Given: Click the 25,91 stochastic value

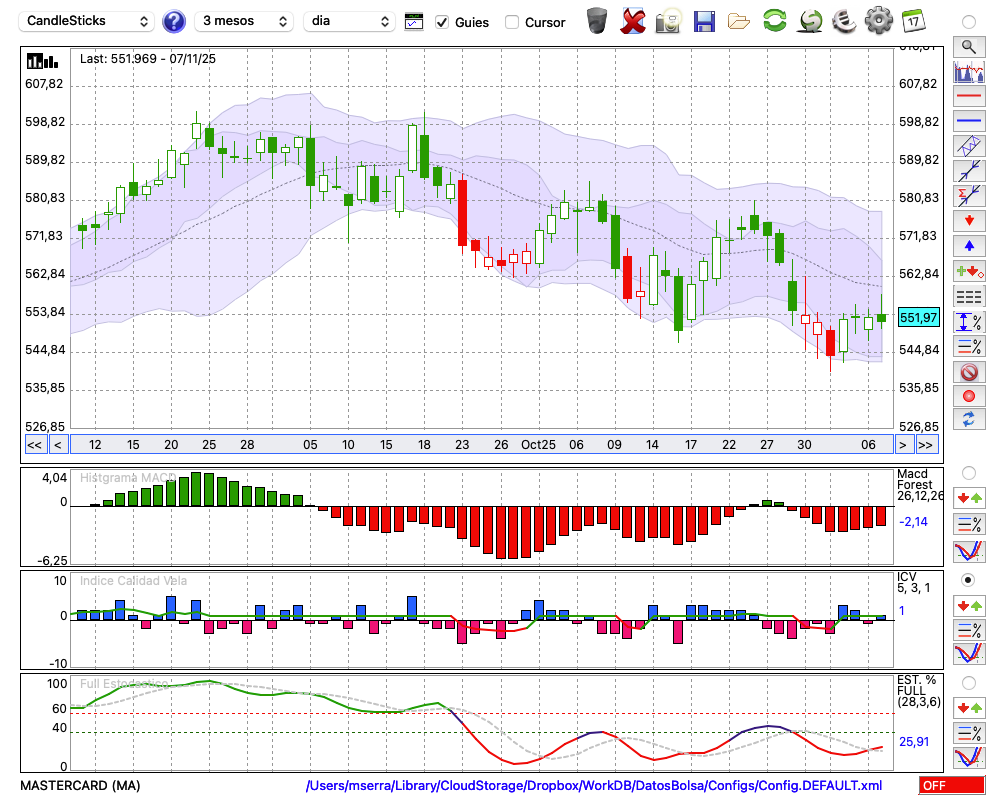Looking at the screenshot, I should 914,742.
